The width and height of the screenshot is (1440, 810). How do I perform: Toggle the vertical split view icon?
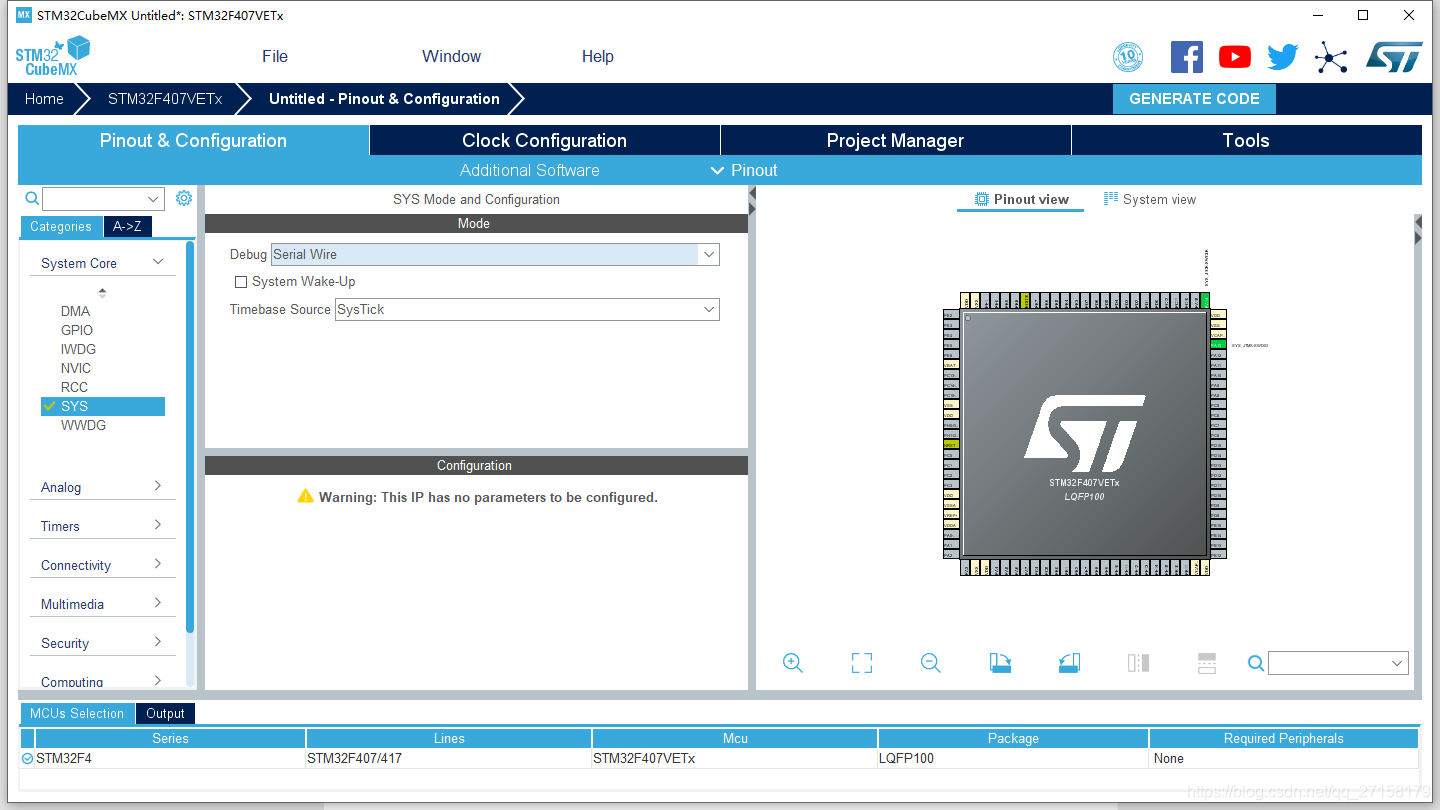pos(1138,663)
